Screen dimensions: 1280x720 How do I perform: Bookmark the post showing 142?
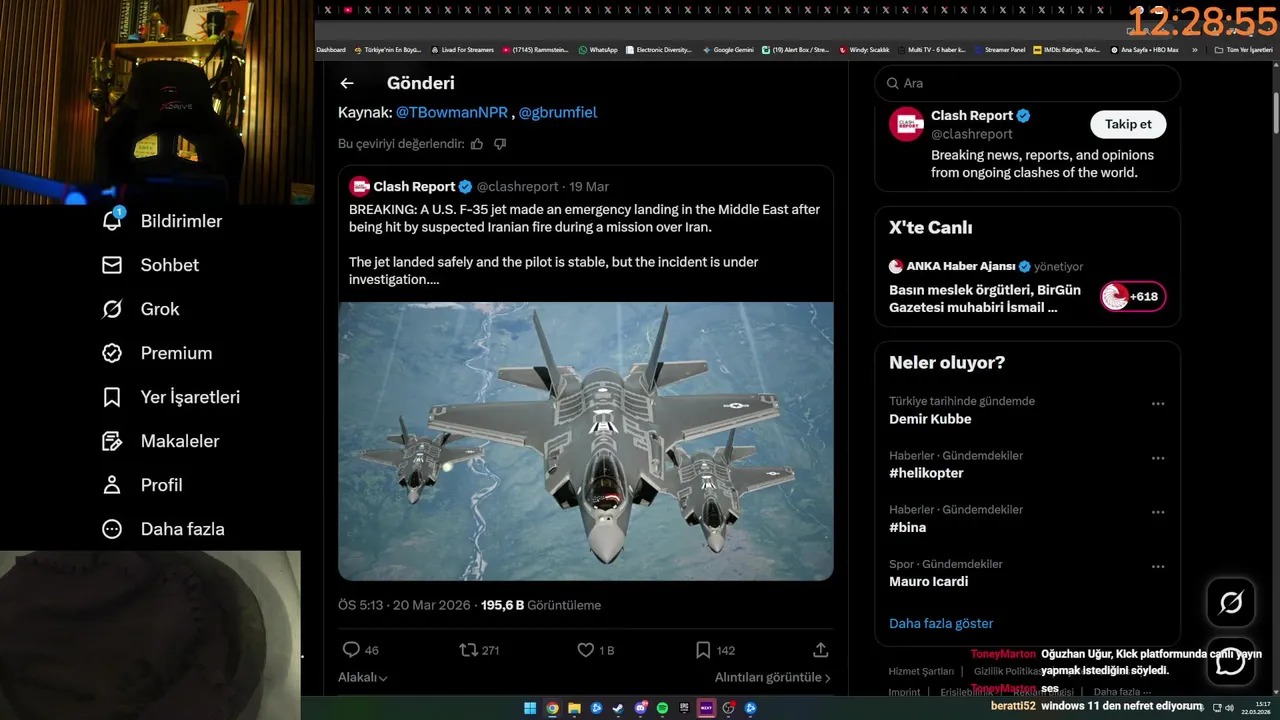tap(703, 650)
